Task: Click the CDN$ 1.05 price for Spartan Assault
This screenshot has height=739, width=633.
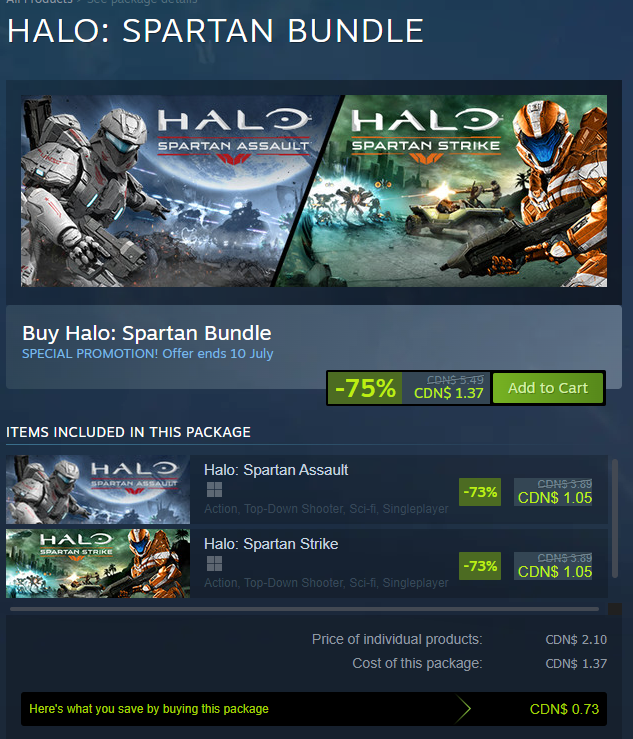Action: (x=555, y=498)
